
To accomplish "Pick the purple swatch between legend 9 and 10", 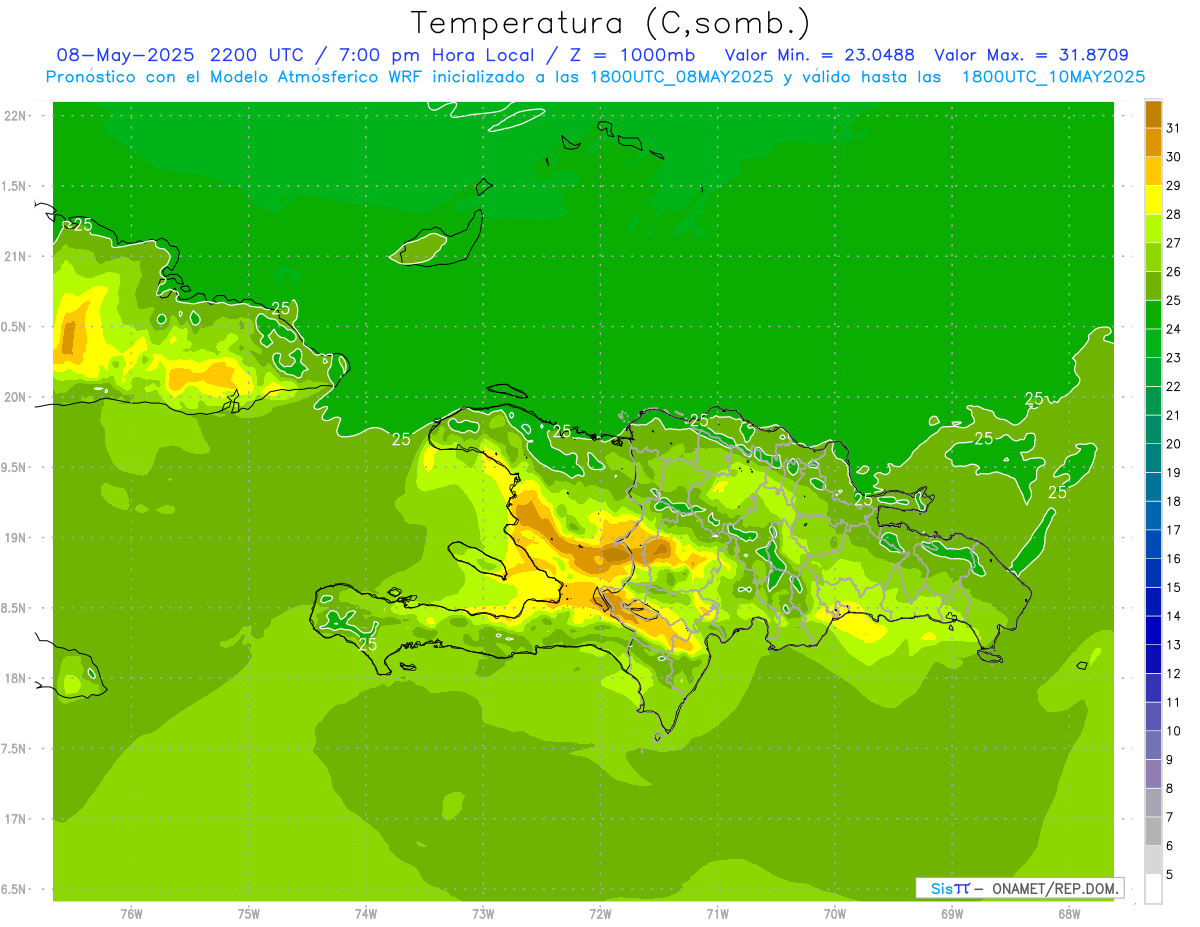I will coord(1153,745).
